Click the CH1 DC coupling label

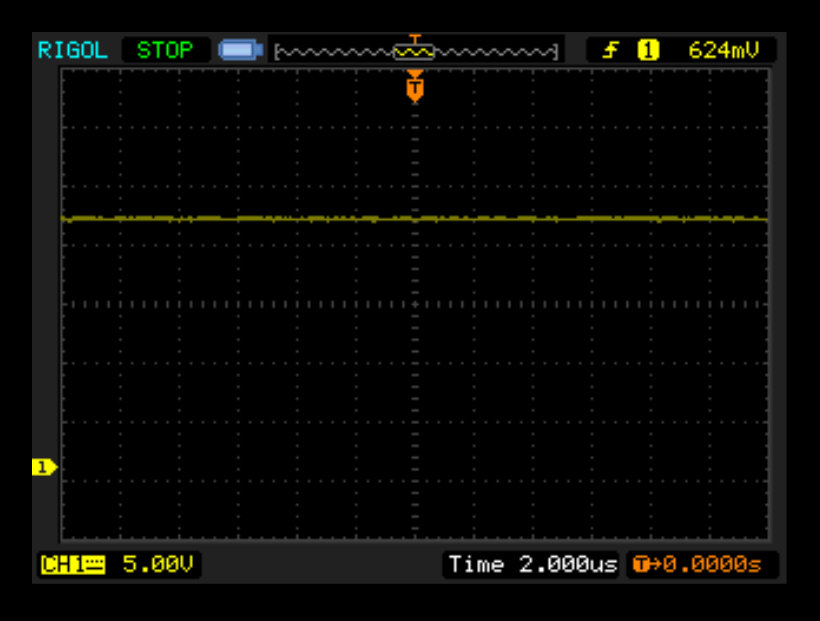pos(73,564)
